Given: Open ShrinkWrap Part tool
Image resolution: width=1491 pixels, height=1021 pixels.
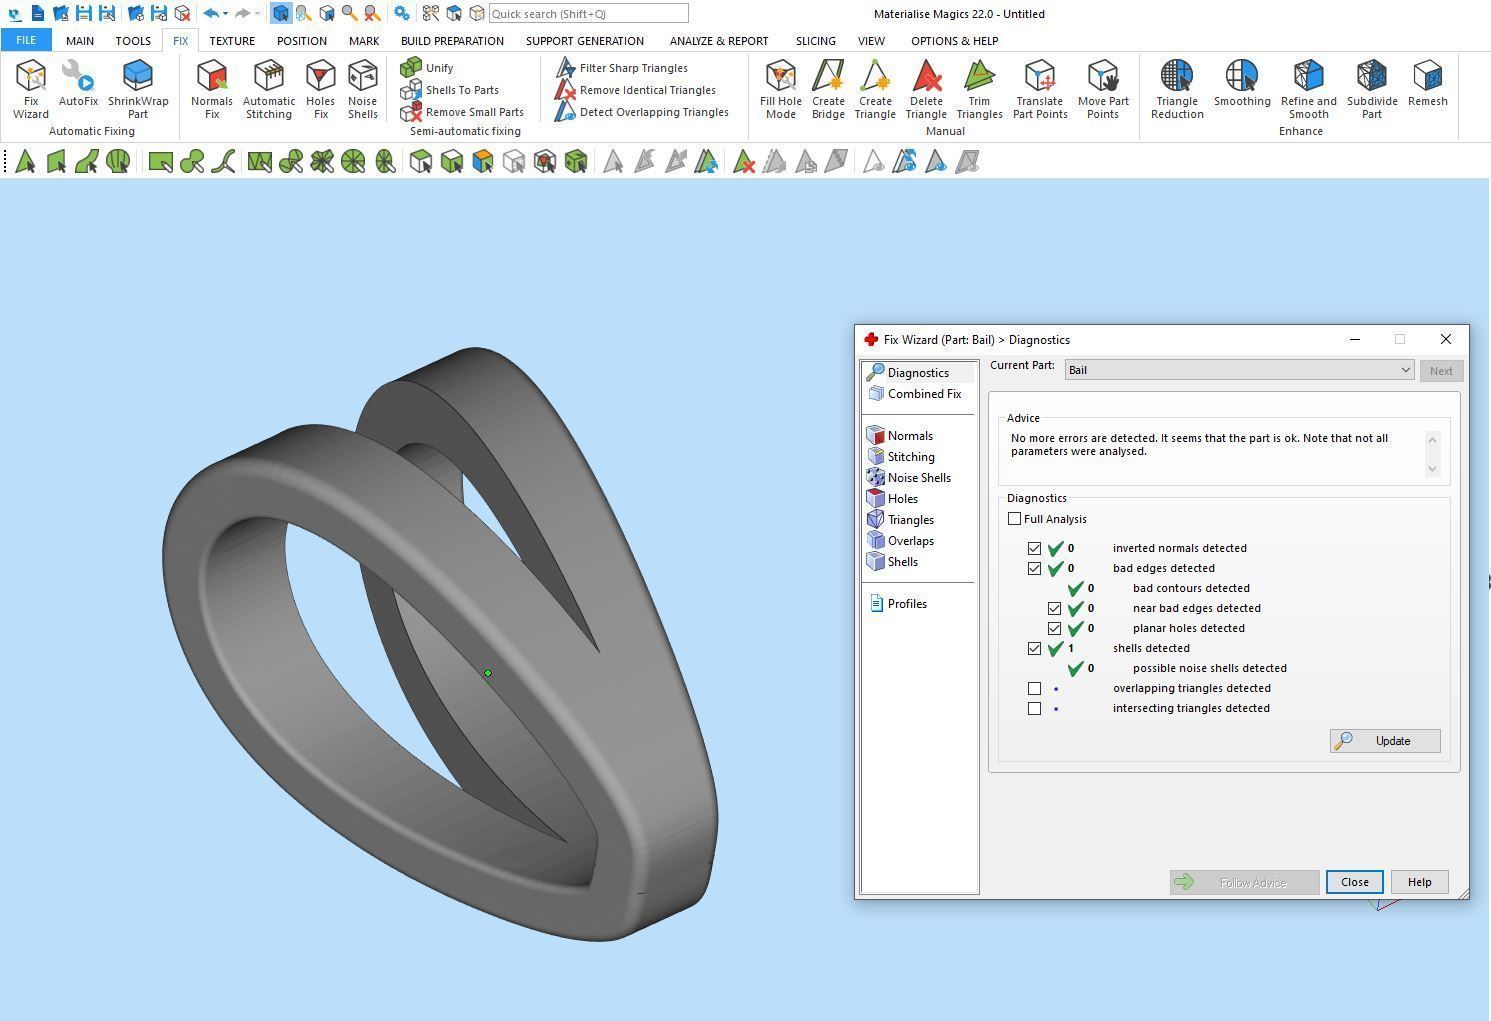Looking at the screenshot, I should [138, 89].
